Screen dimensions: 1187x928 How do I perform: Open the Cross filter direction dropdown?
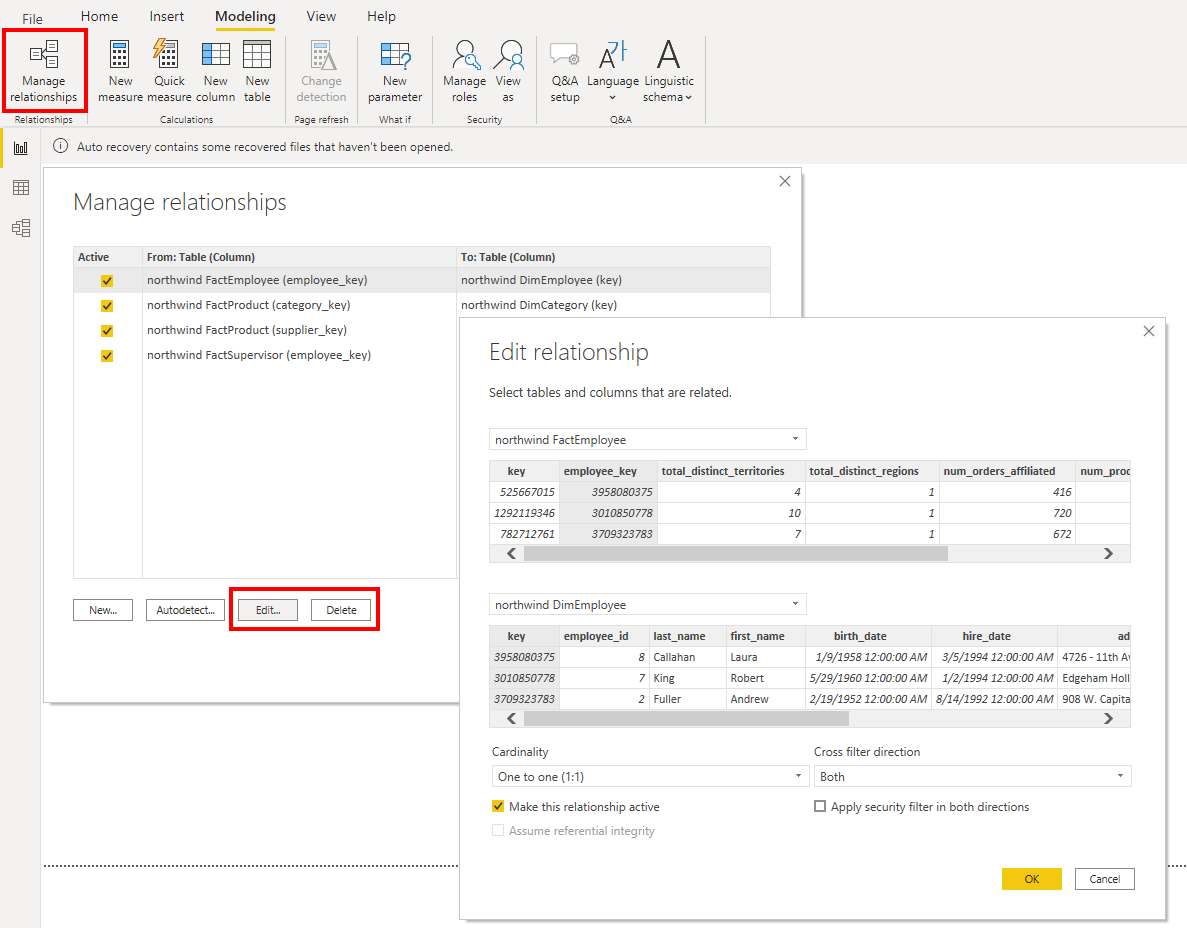tap(972, 777)
